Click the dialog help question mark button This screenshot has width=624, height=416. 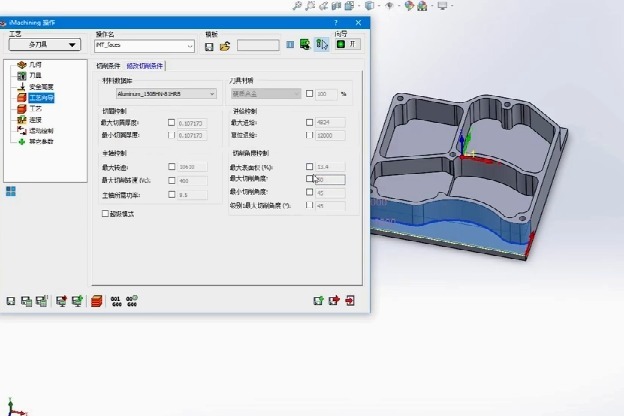pos(336,23)
